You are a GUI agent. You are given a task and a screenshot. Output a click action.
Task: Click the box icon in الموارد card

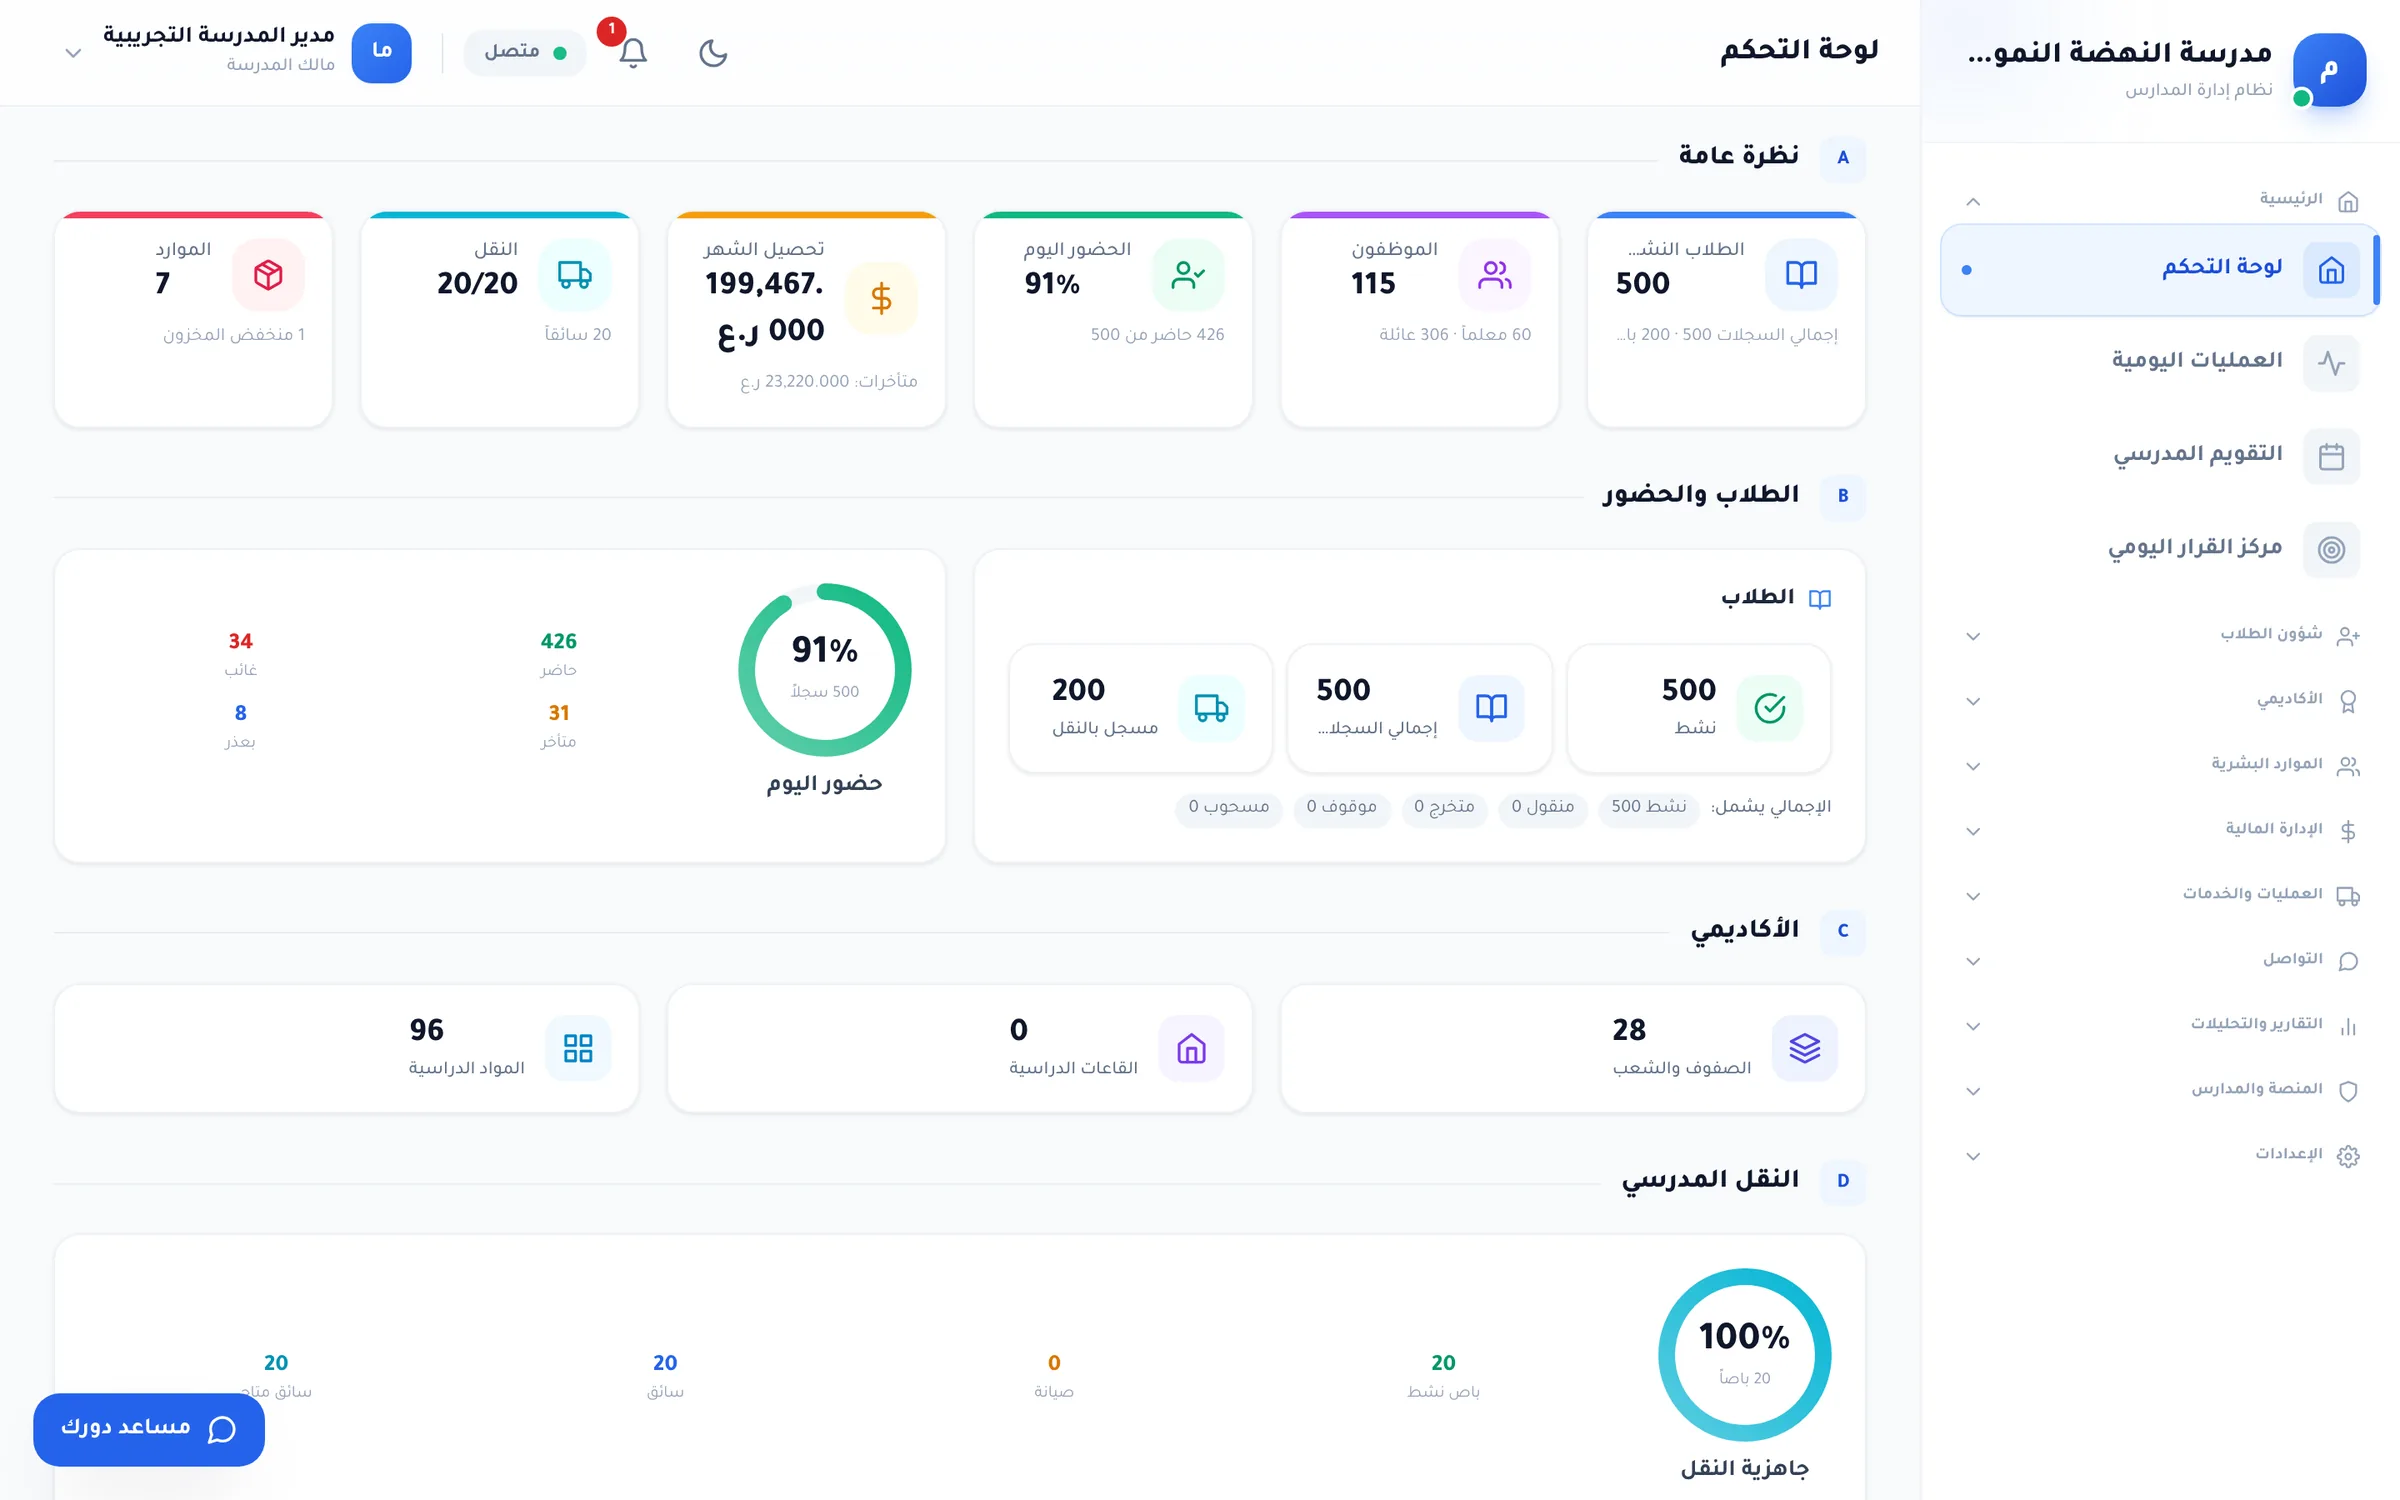click(268, 274)
